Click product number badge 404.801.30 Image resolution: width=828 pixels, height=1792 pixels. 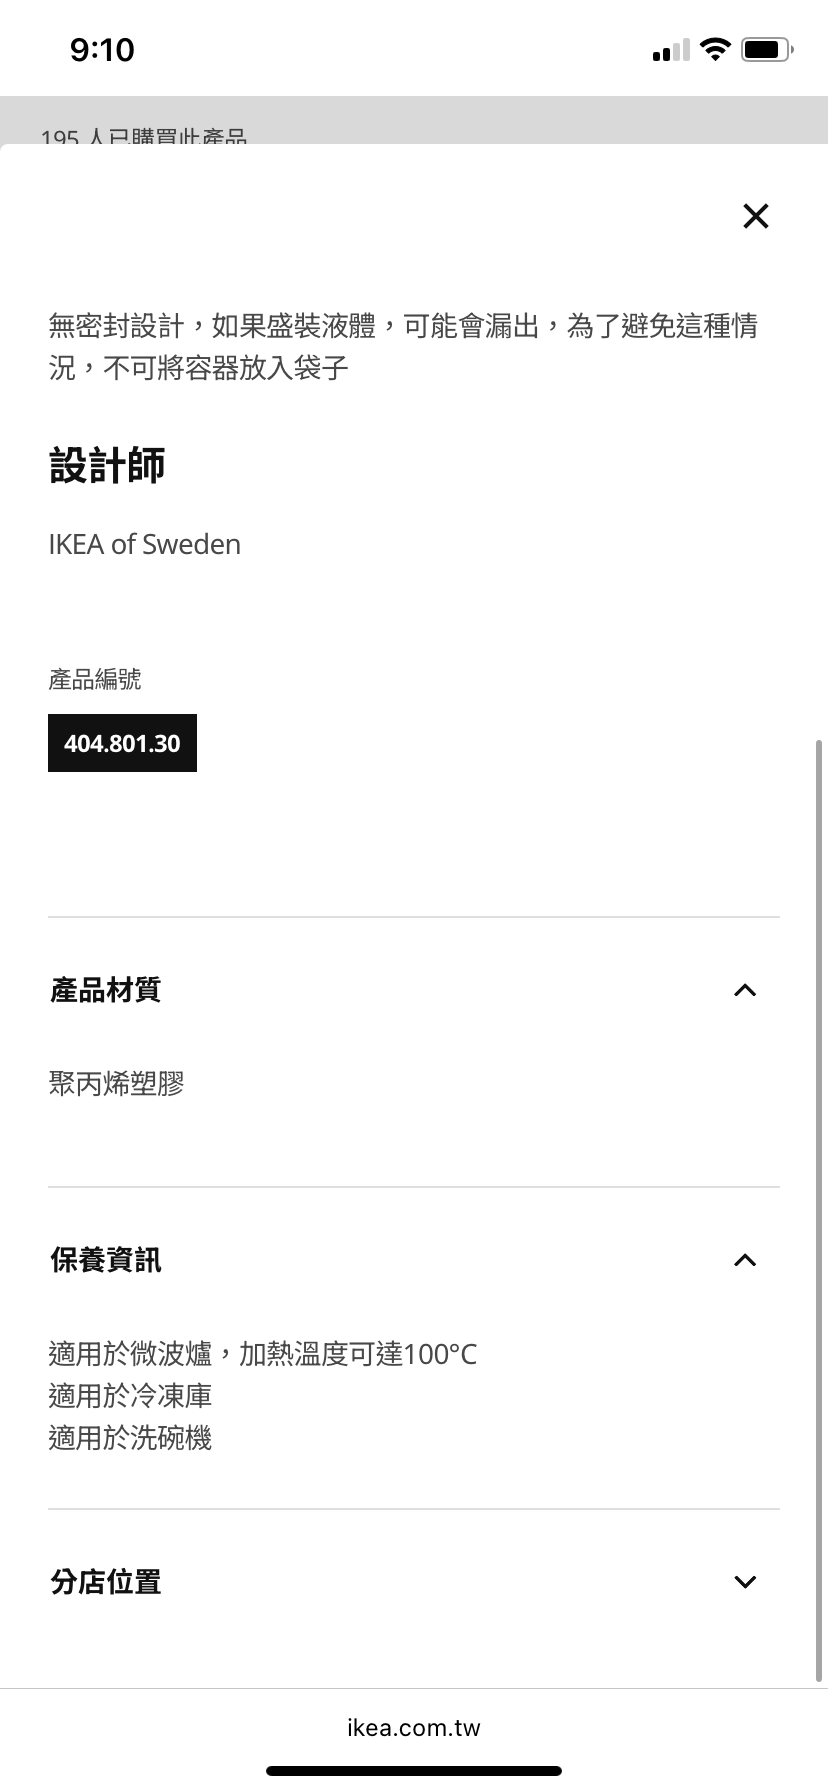[x=122, y=743]
